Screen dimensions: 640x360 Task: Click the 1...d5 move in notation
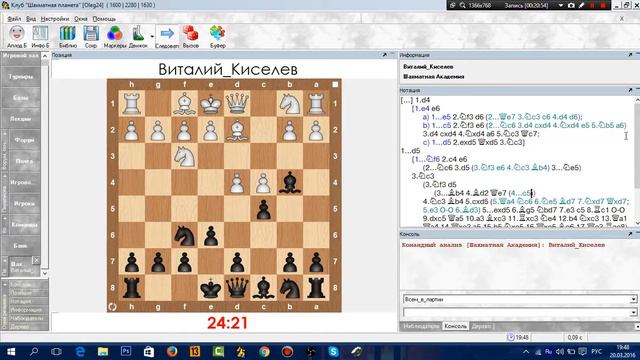click(411, 151)
